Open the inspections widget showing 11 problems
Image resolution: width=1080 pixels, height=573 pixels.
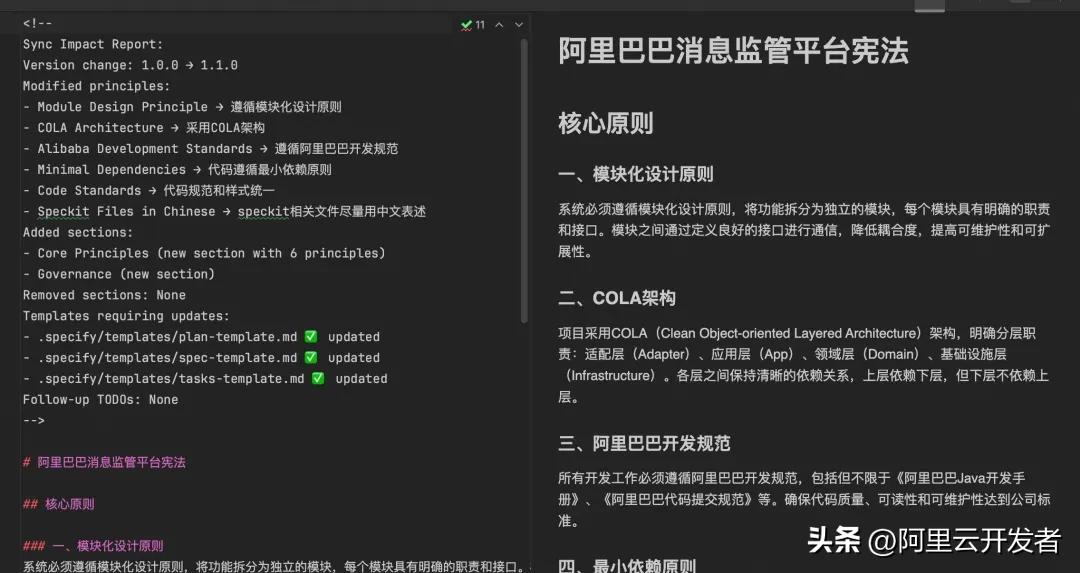point(473,25)
